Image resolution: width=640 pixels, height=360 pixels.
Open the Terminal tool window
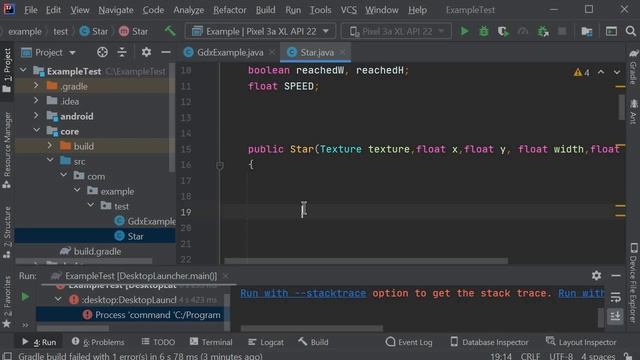211,342
